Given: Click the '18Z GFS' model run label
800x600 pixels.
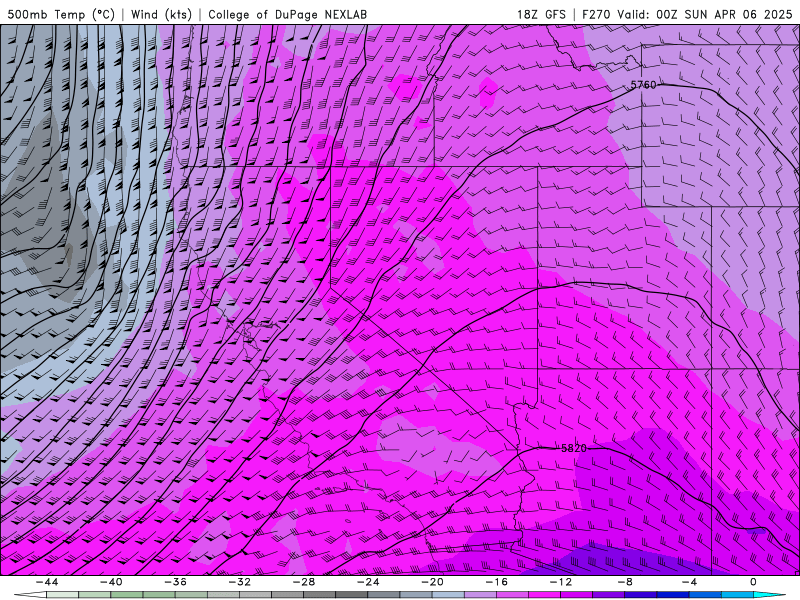Looking at the screenshot, I should tap(541, 14).
